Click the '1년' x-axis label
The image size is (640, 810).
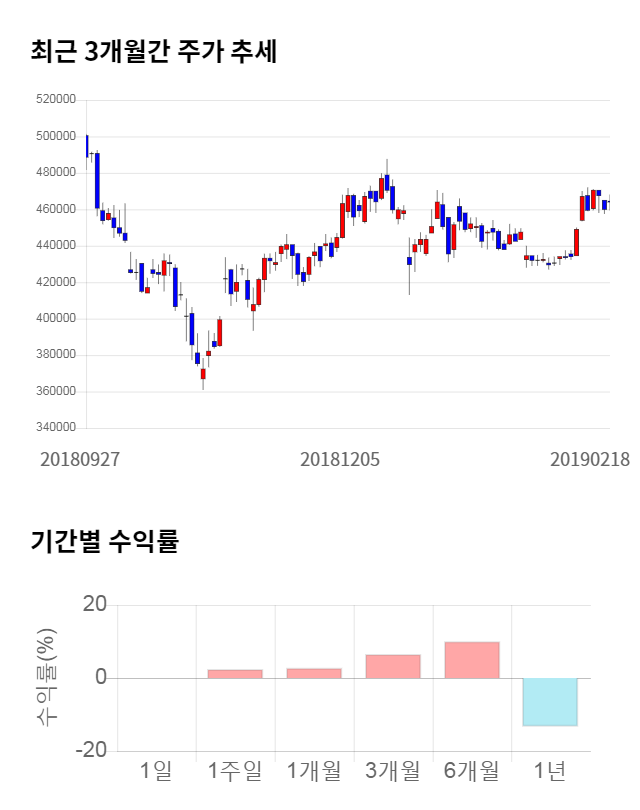click(550, 771)
